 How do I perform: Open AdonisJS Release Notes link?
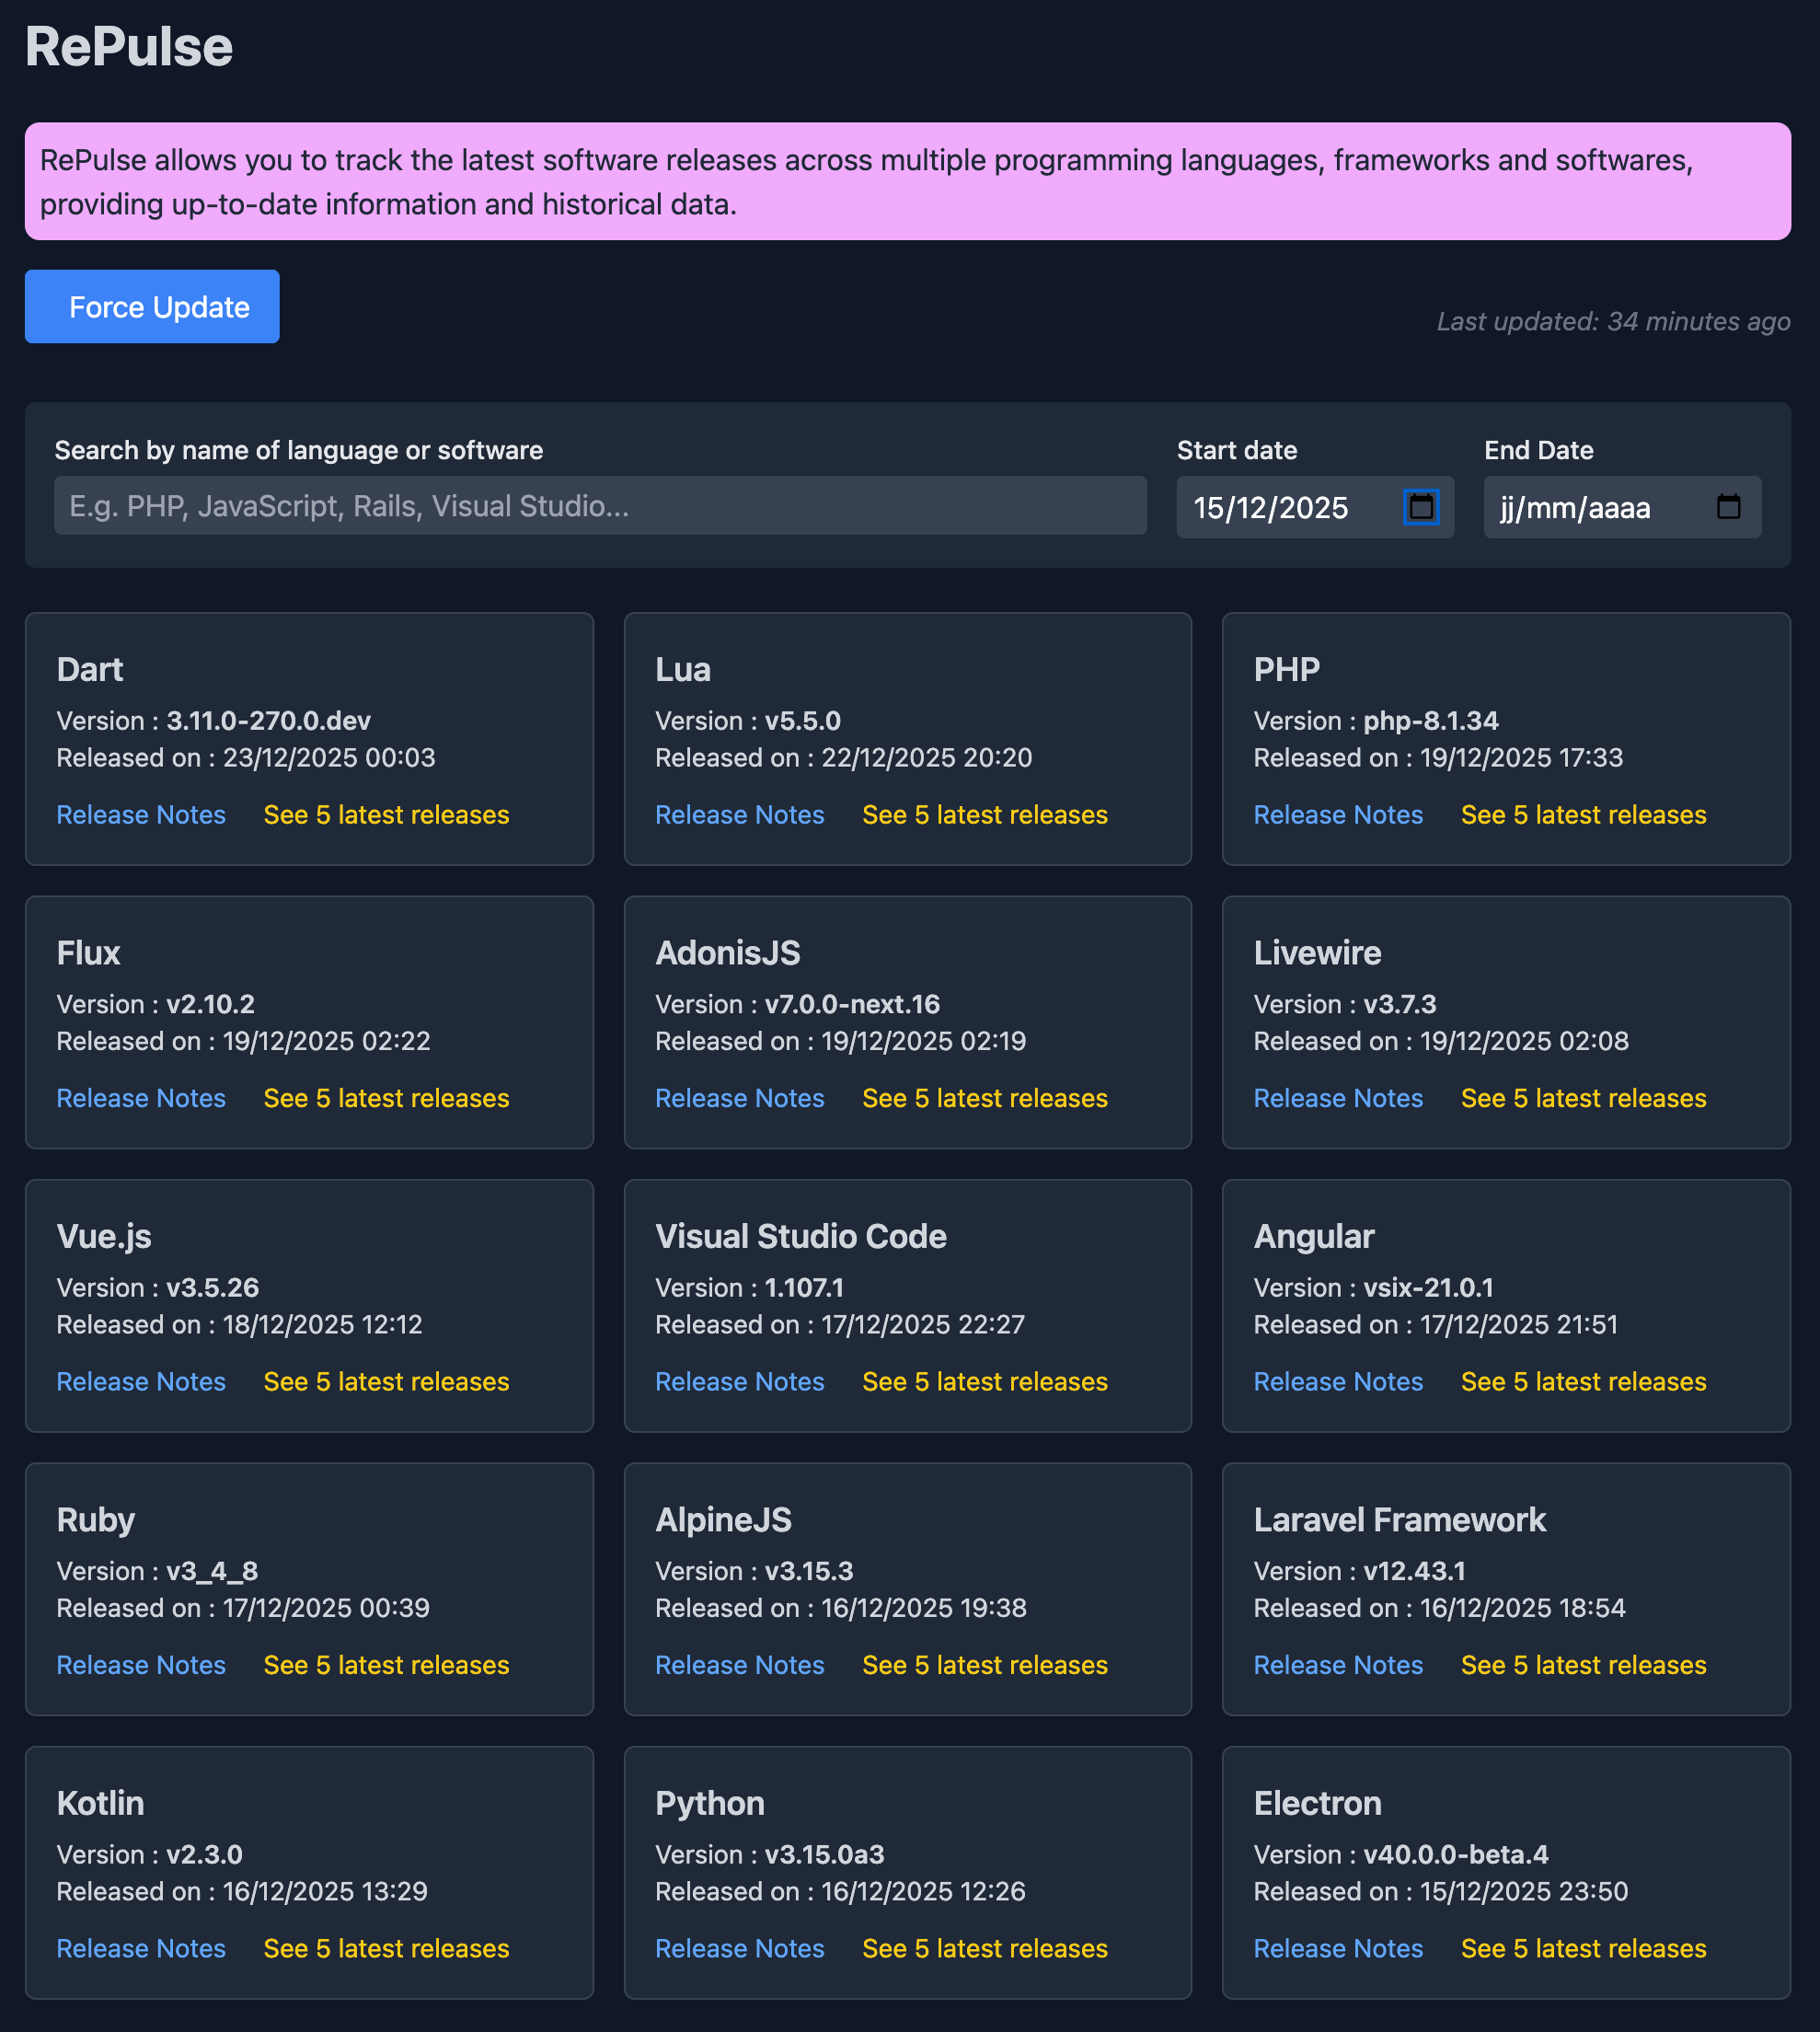coord(739,1098)
